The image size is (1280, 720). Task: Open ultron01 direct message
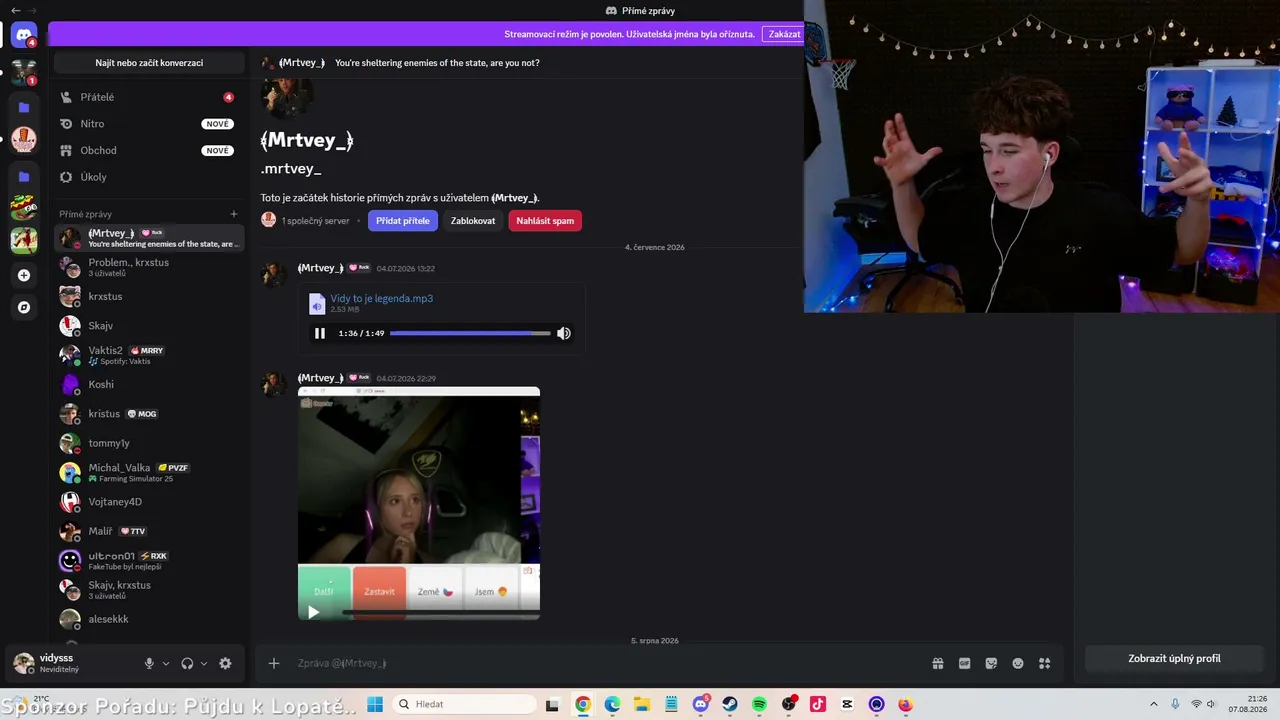[x=147, y=560]
